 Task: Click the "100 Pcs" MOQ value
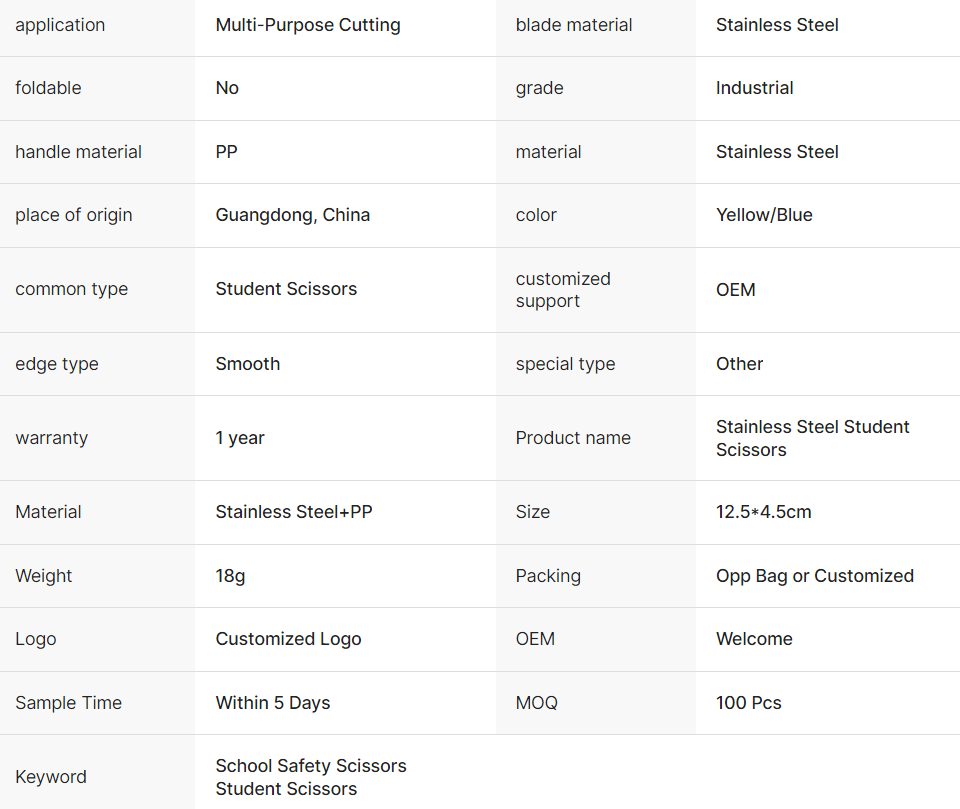point(749,703)
